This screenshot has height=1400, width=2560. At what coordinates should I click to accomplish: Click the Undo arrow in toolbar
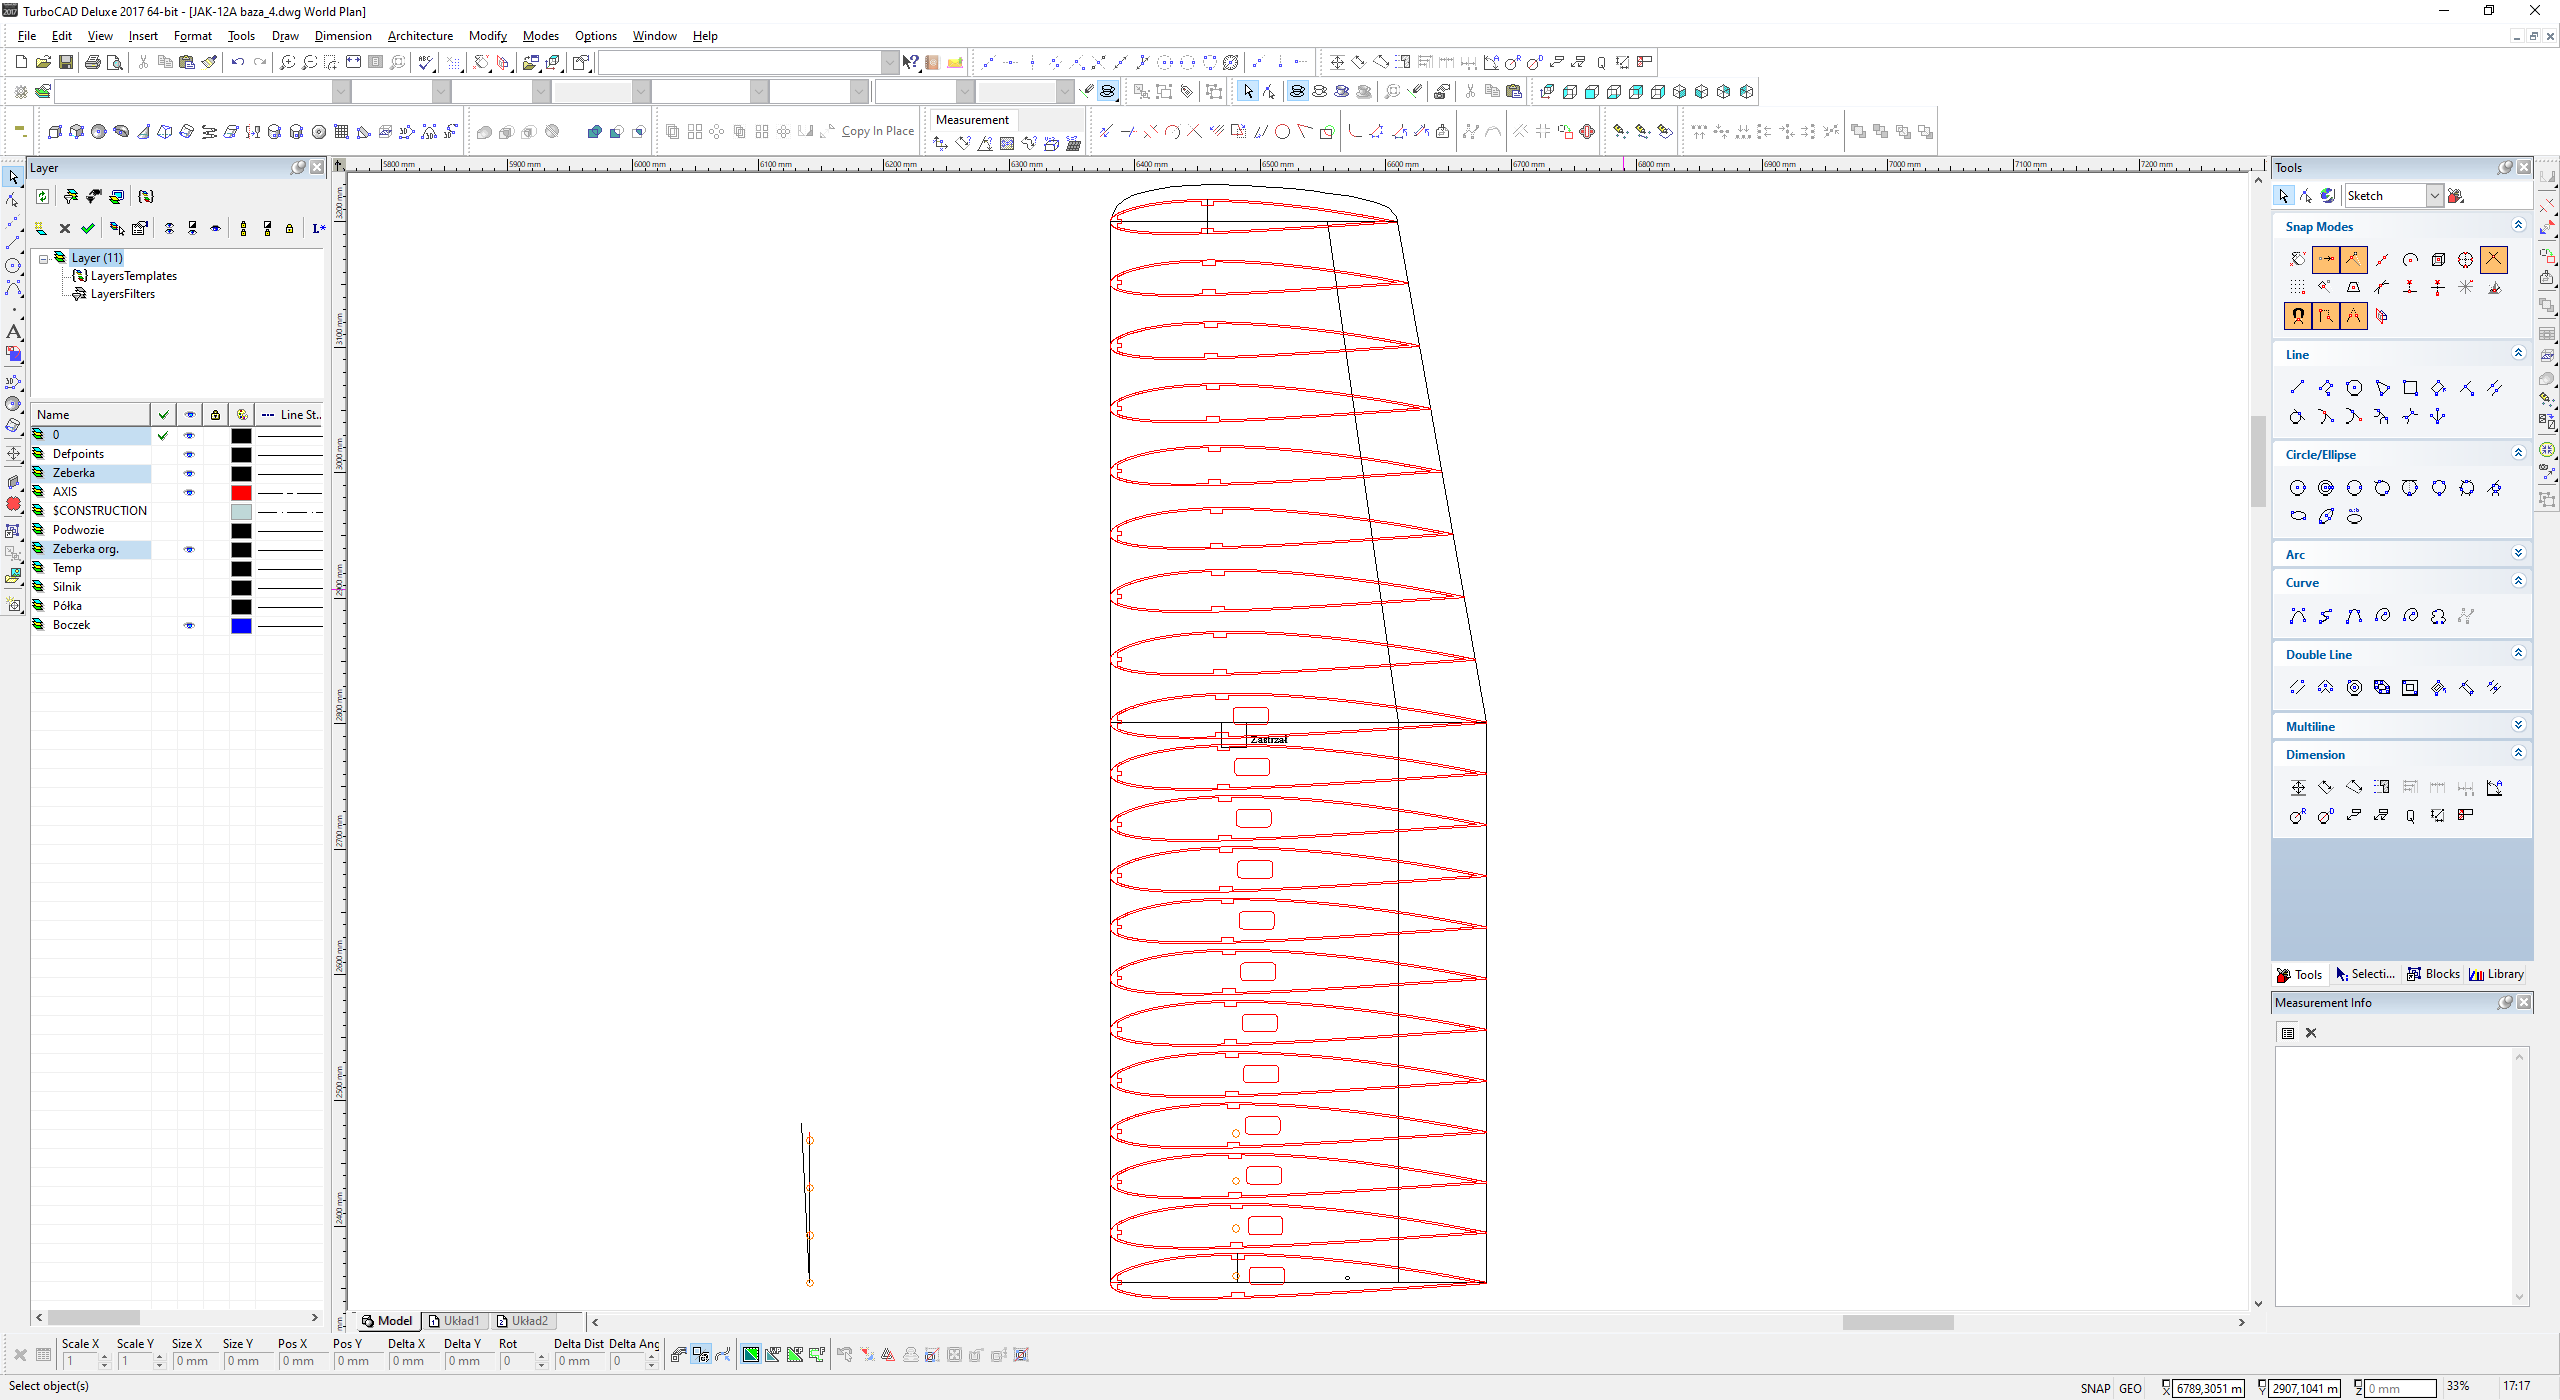click(237, 62)
